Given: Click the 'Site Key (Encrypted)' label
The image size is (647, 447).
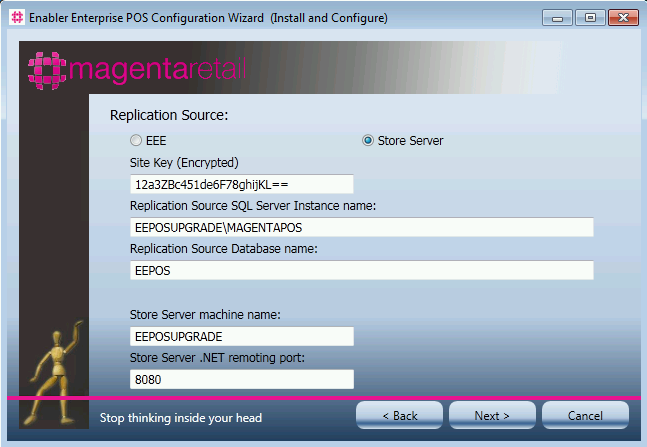Looking at the screenshot, I should coord(184,163).
